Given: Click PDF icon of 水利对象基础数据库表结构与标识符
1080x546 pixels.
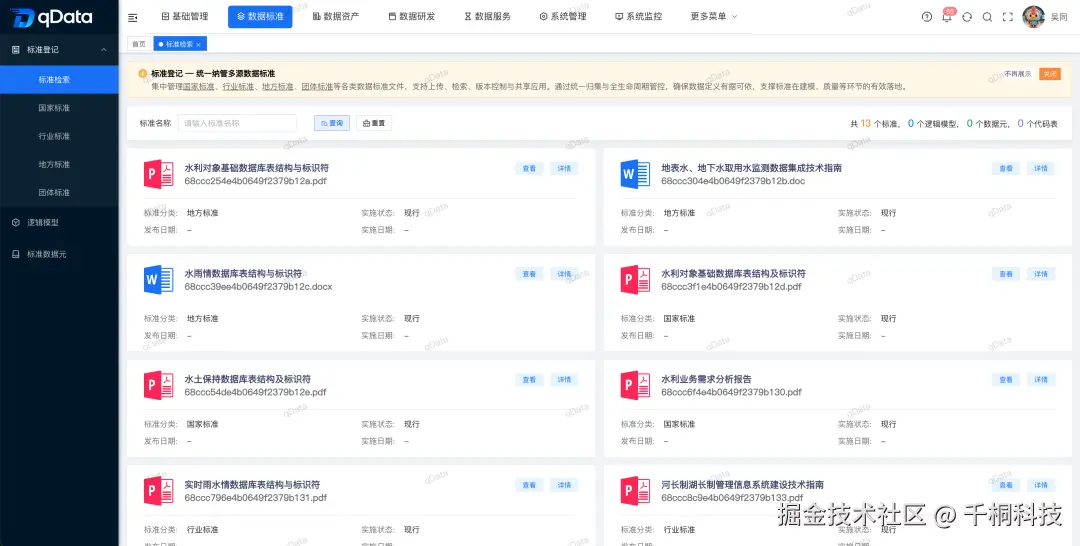Looking at the screenshot, I should 158,174.
